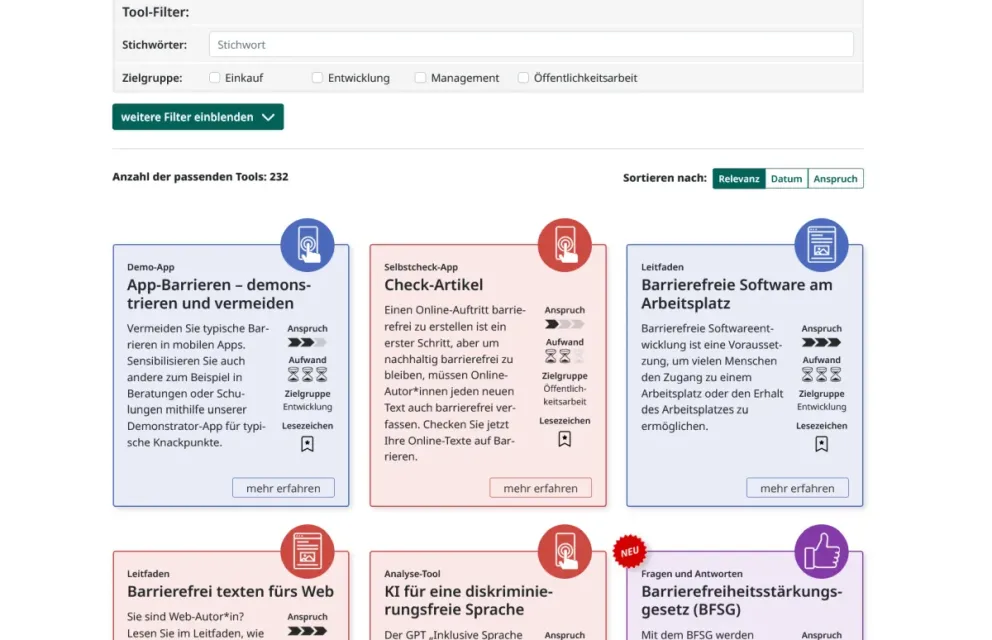Click the thumbs-up icon on Barrierefreiheitsstärkungsgesetz card

pyautogui.click(x=821, y=551)
